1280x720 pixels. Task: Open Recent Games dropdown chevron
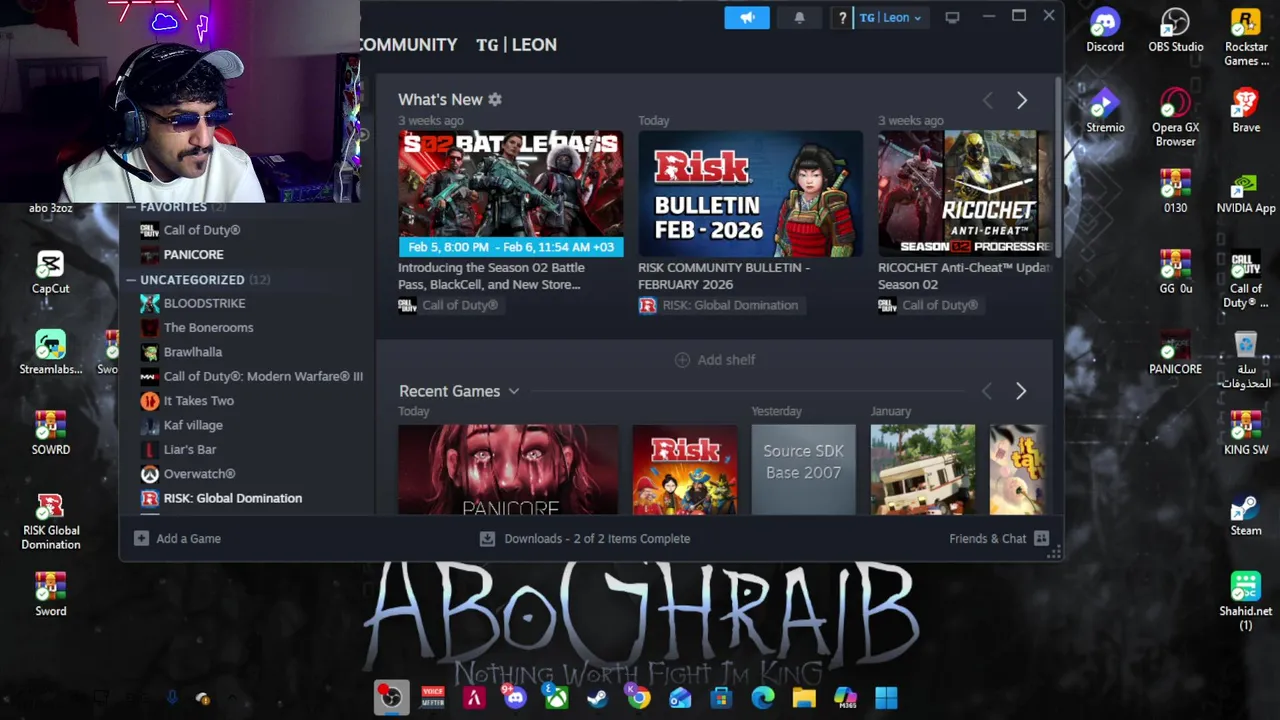[513, 391]
